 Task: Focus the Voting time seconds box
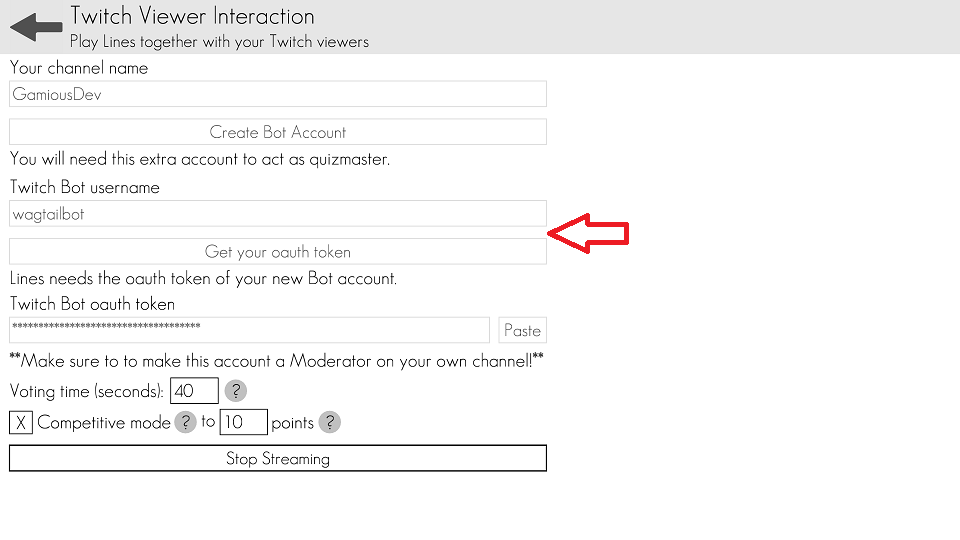(x=194, y=391)
